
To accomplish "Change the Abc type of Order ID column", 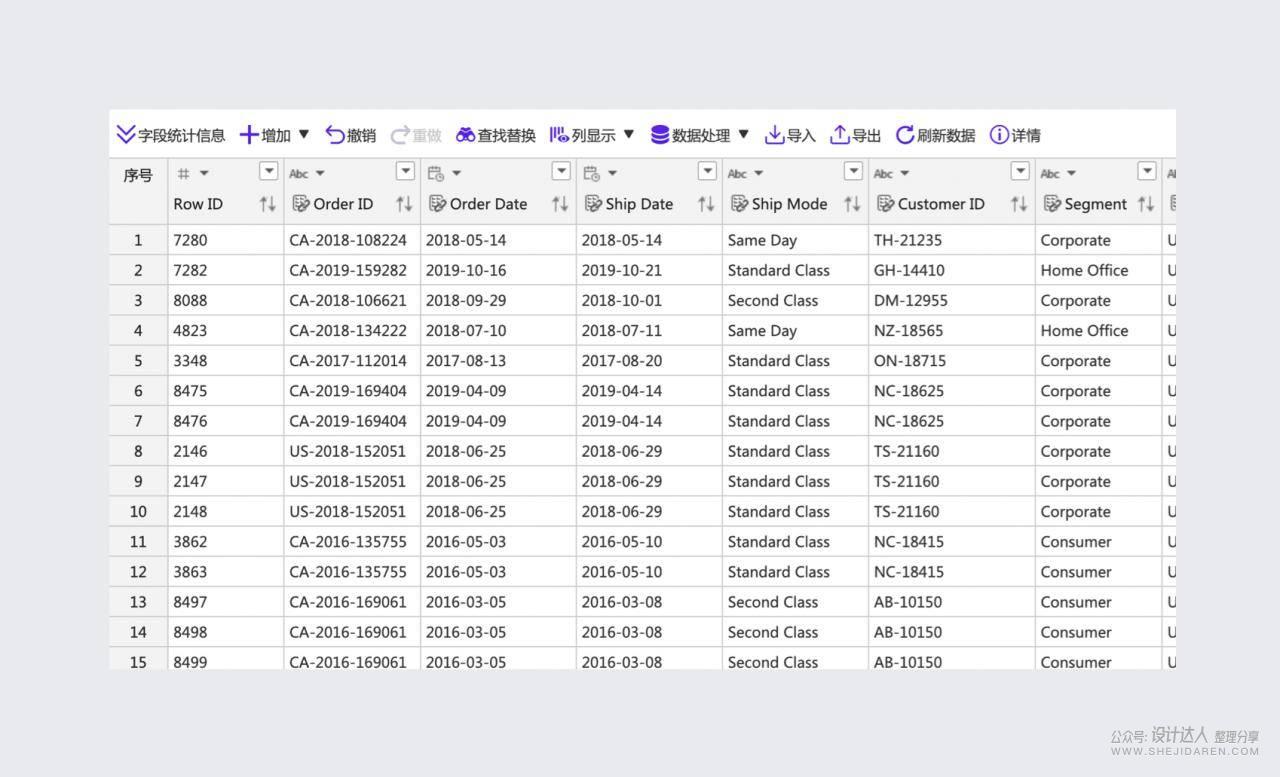I will tap(307, 174).
